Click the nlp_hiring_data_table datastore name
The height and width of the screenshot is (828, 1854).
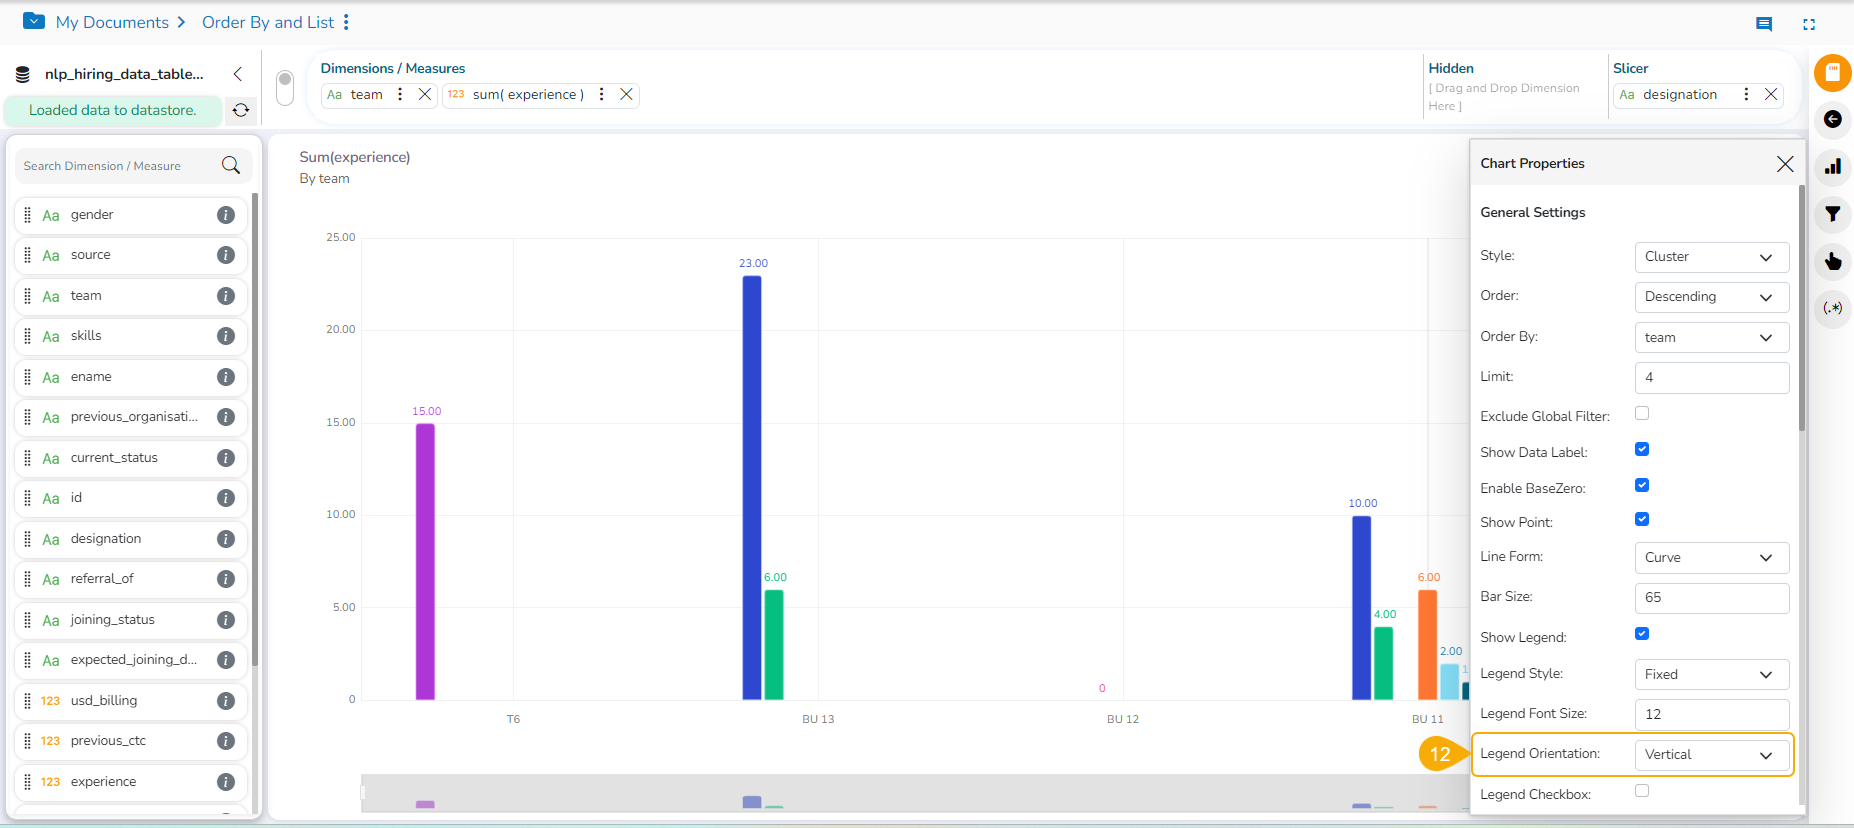[x=124, y=74]
